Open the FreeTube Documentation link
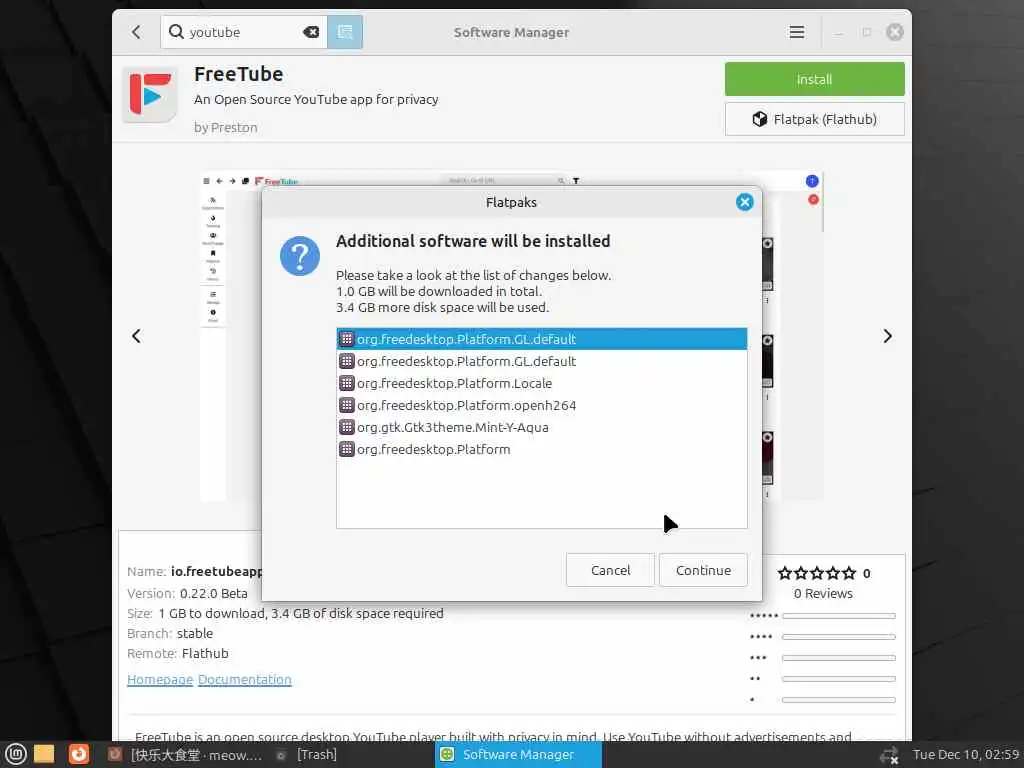The image size is (1024, 768). (245, 680)
